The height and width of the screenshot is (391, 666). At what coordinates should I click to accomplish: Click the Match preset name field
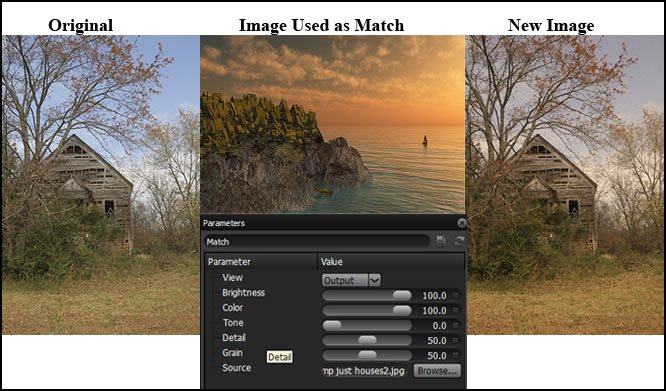tap(317, 242)
